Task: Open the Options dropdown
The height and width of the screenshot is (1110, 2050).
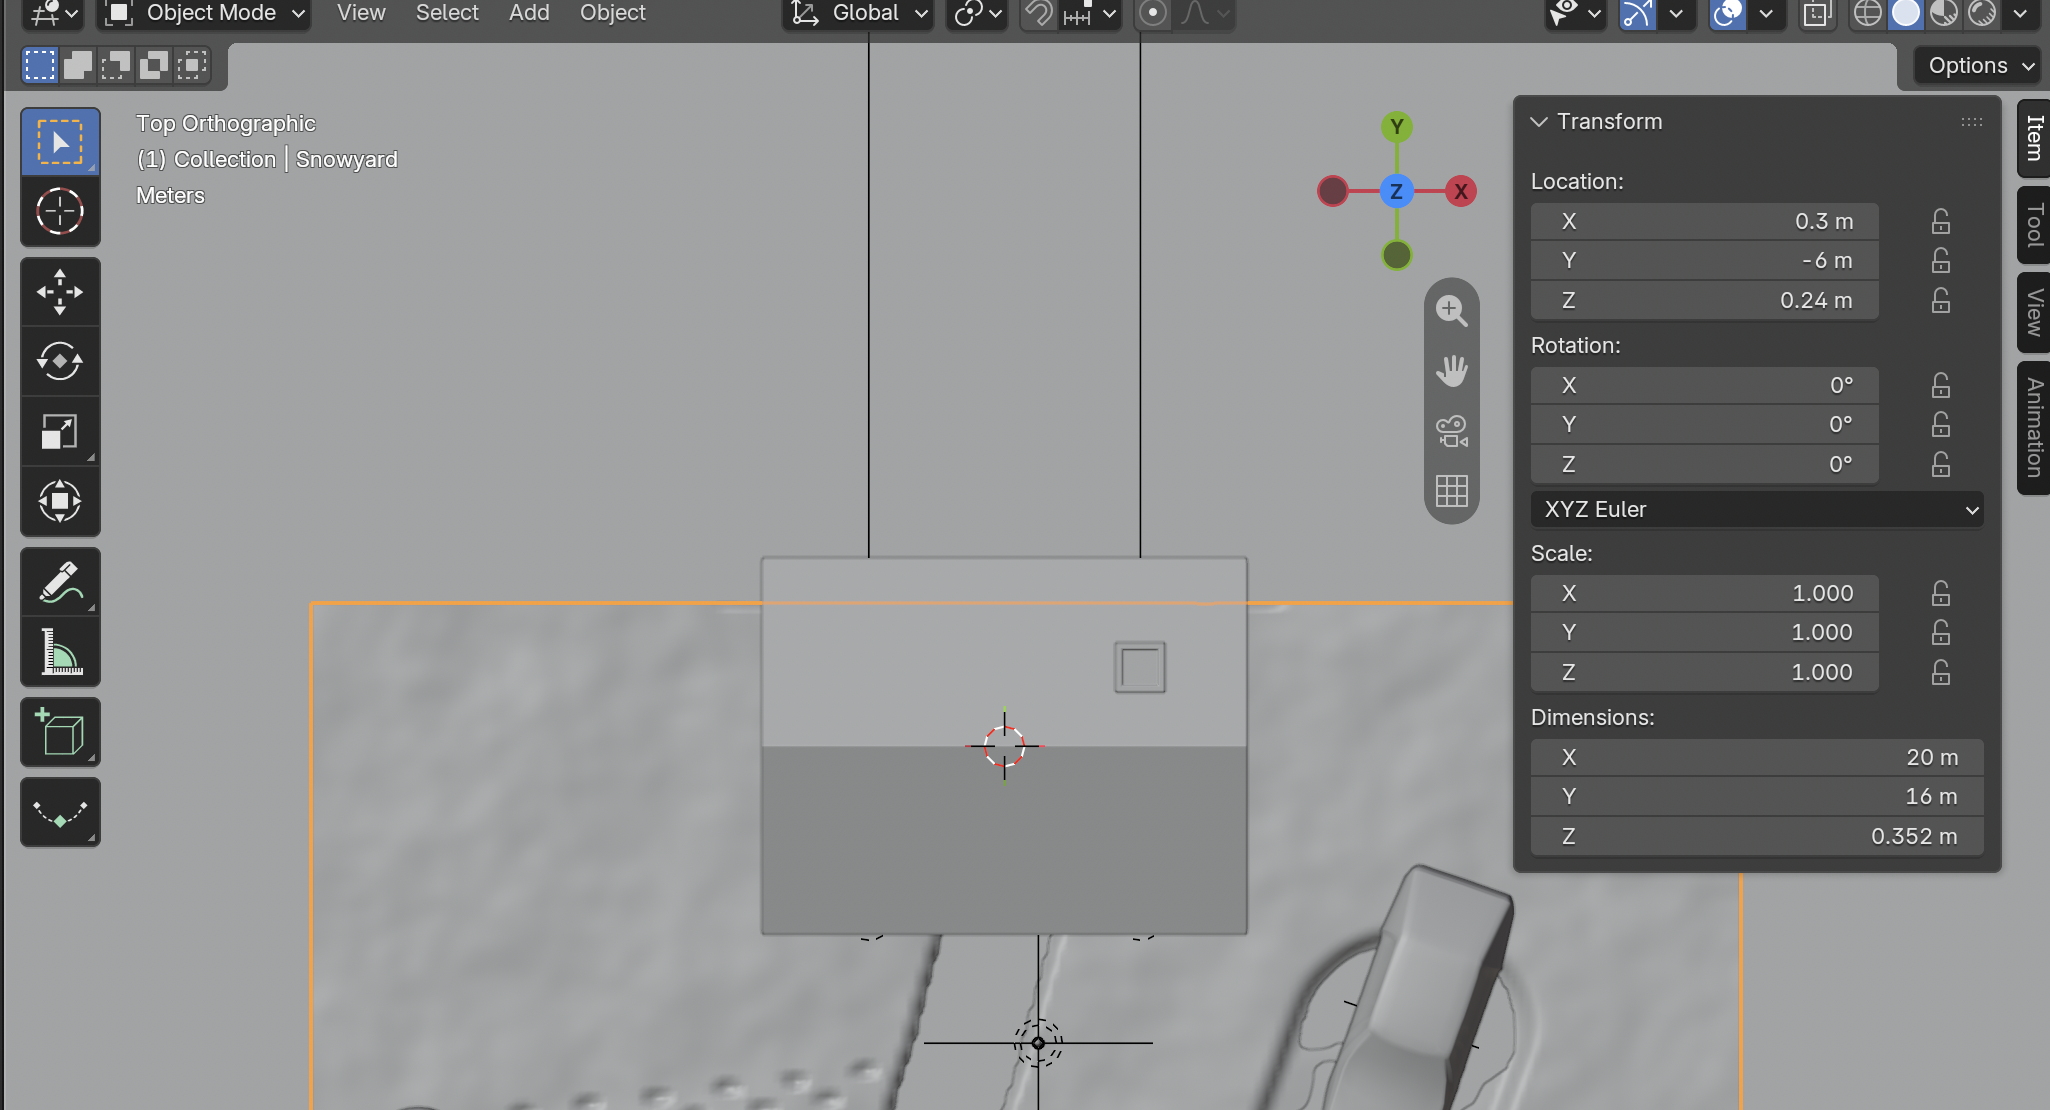Action: pyautogui.click(x=1978, y=66)
